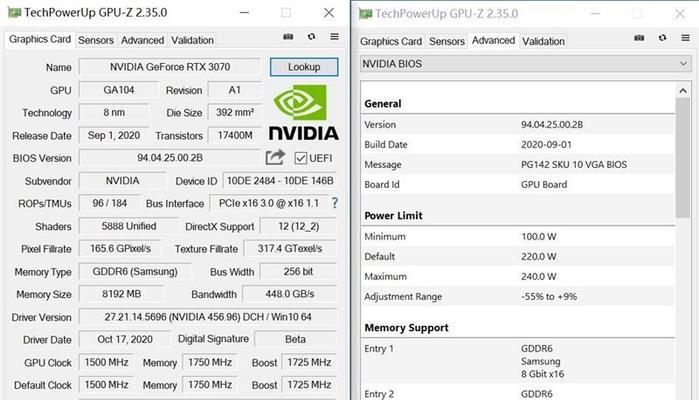Click the Default Clock field 1500 MHz

pyautogui.click(x=107, y=384)
